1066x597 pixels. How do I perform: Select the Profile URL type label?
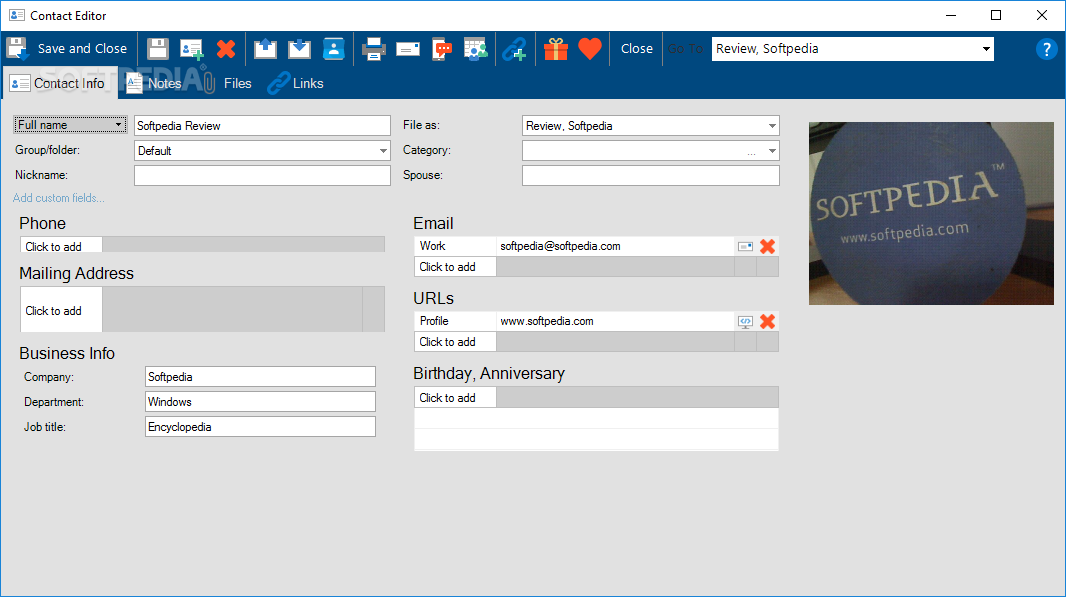(x=455, y=321)
